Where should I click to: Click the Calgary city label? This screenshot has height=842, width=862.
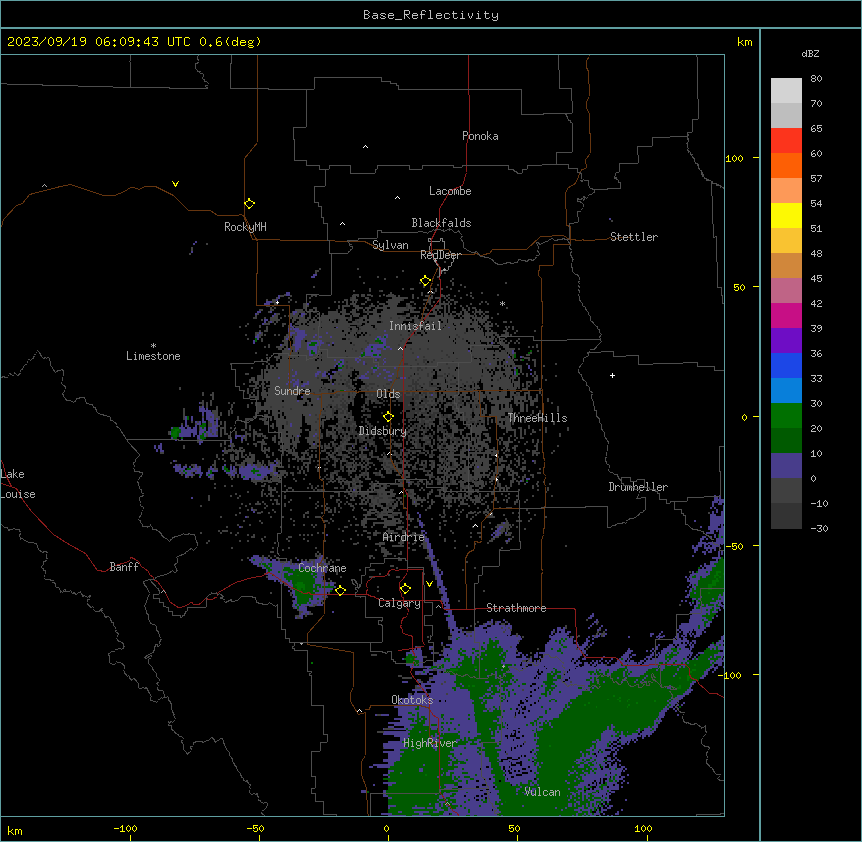point(400,603)
